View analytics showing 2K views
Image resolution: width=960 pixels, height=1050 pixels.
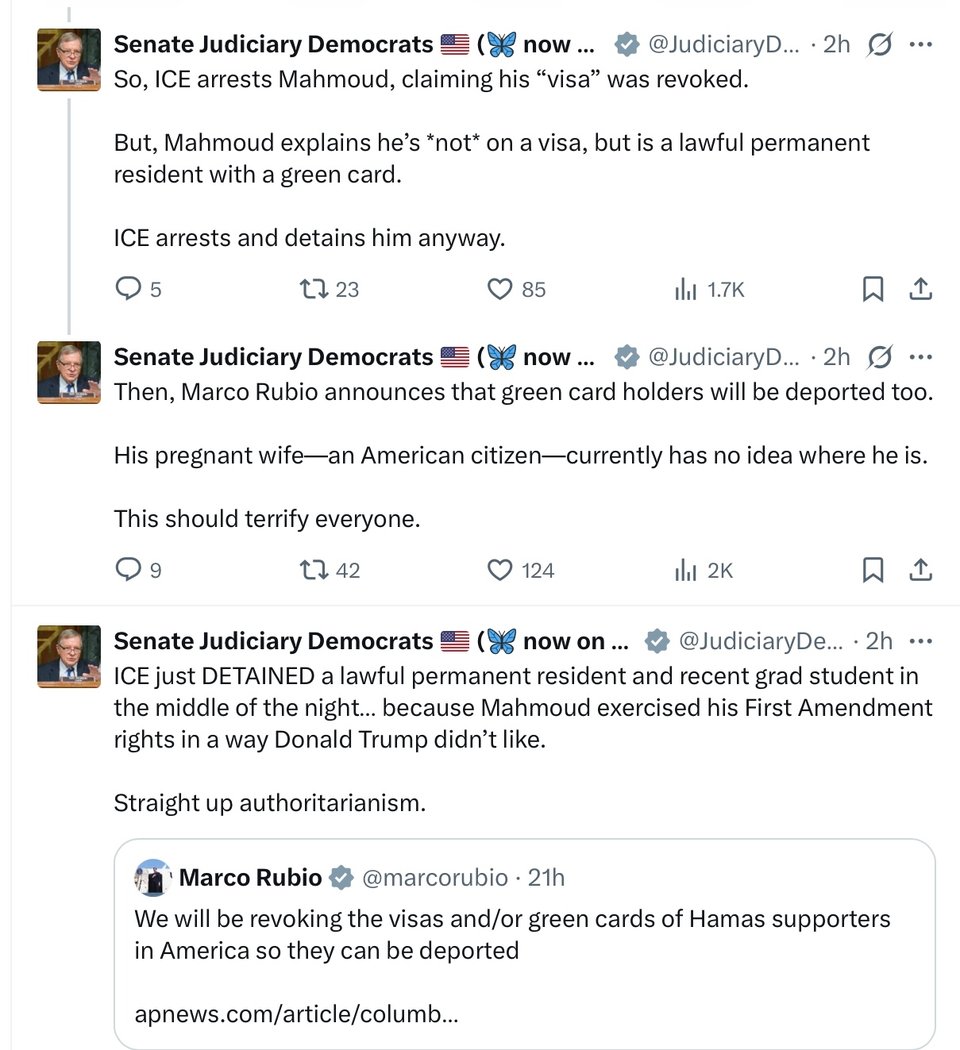pos(686,571)
